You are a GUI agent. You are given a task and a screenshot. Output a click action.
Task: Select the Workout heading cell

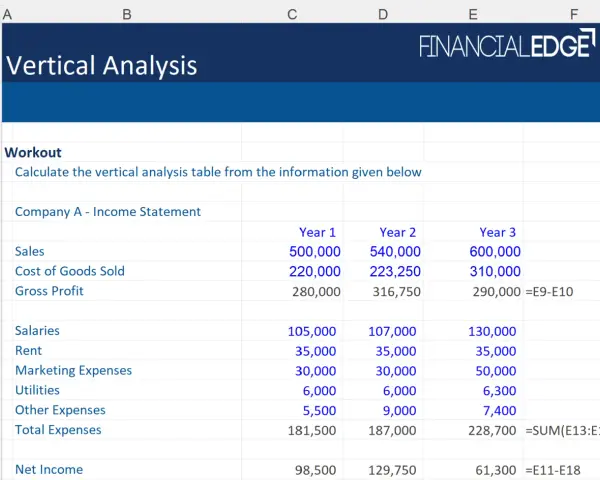click(33, 152)
